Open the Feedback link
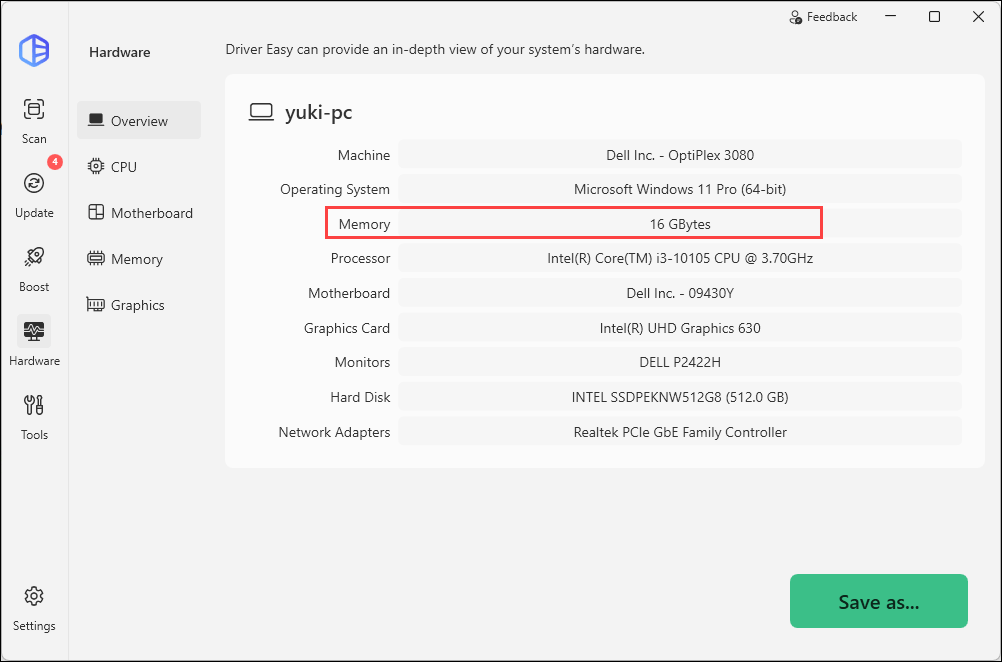Screen dimensions: 1002x662 point(823,17)
